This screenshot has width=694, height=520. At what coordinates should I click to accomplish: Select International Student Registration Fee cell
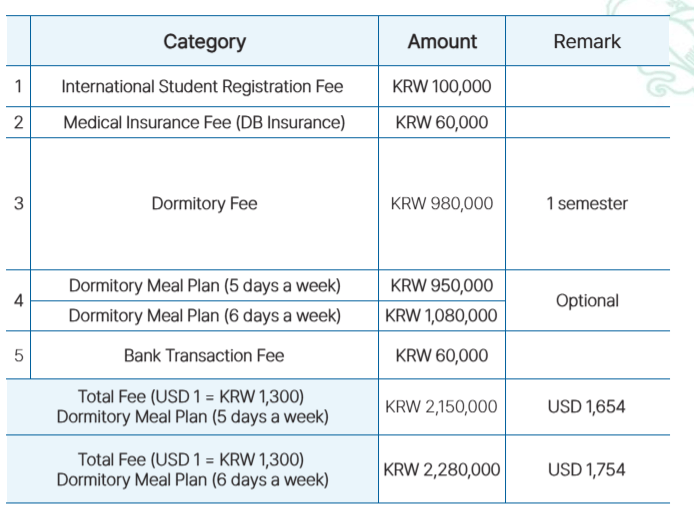coord(202,87)
